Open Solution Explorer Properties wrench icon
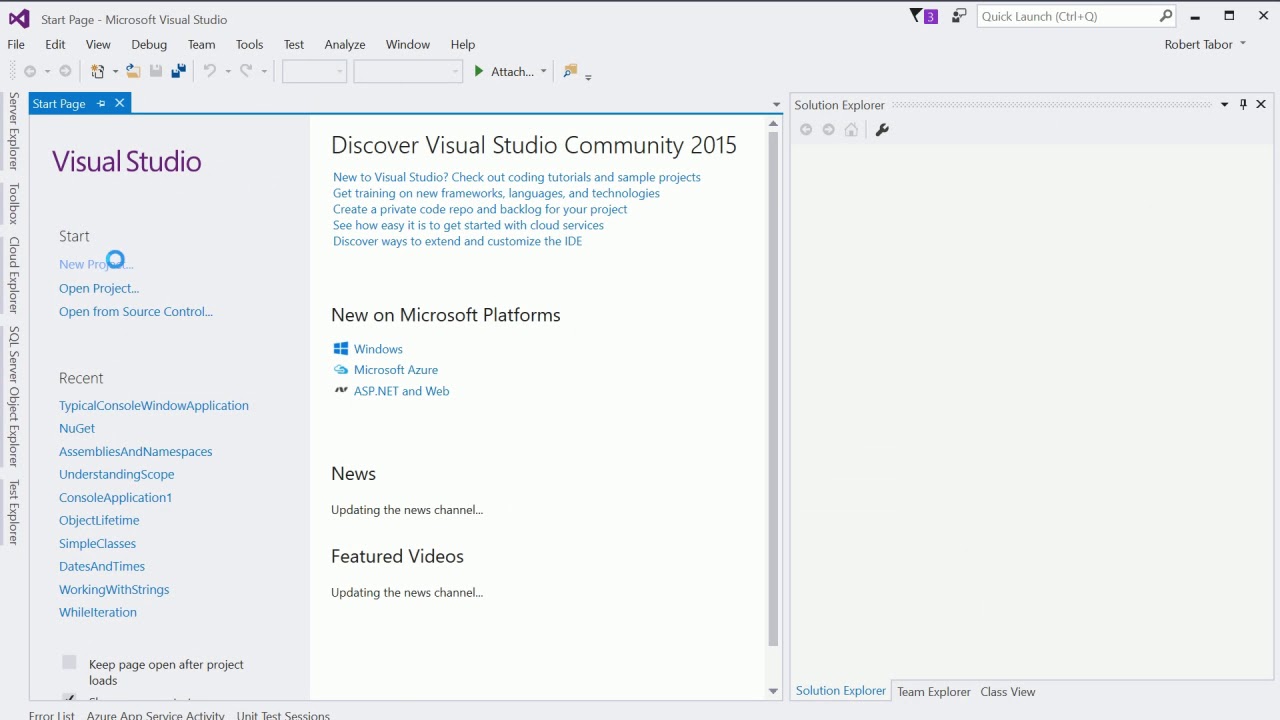The width and height of the screenshot is (1280, 720). (882, 129)
